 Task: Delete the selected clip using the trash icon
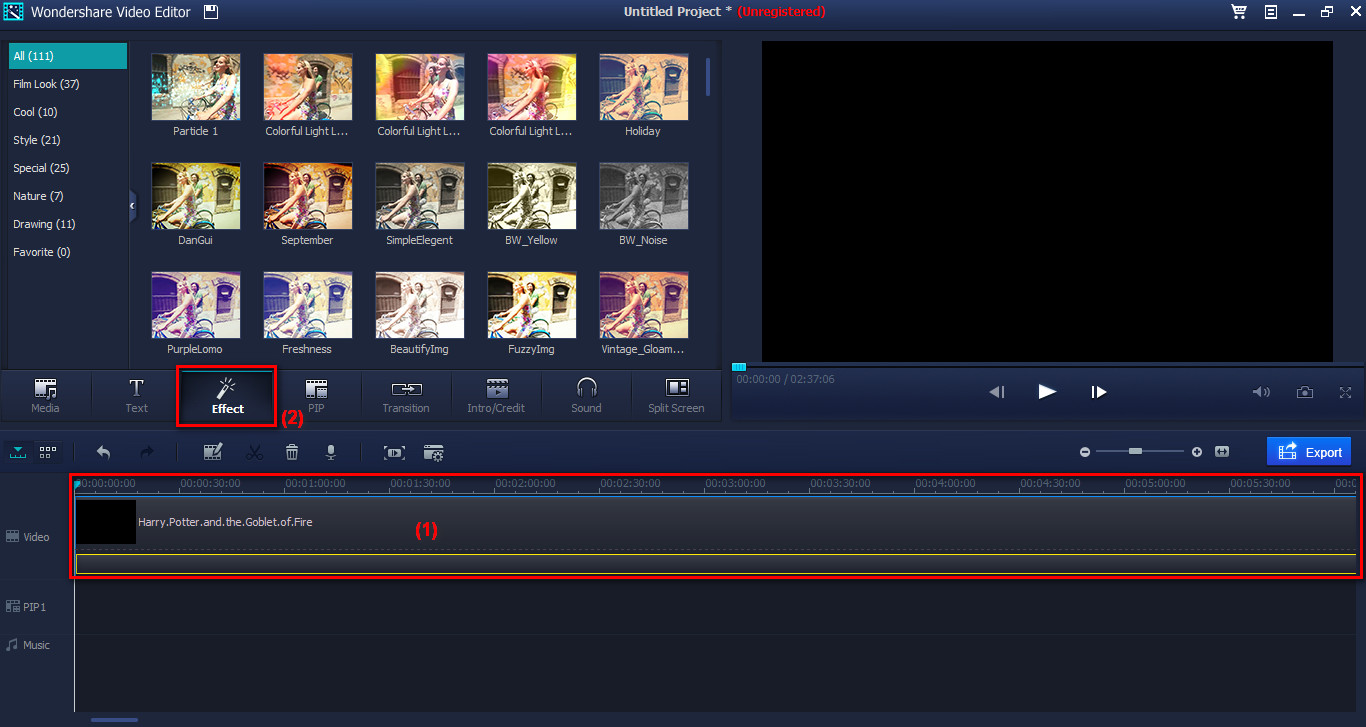click(x=291, y=452)
